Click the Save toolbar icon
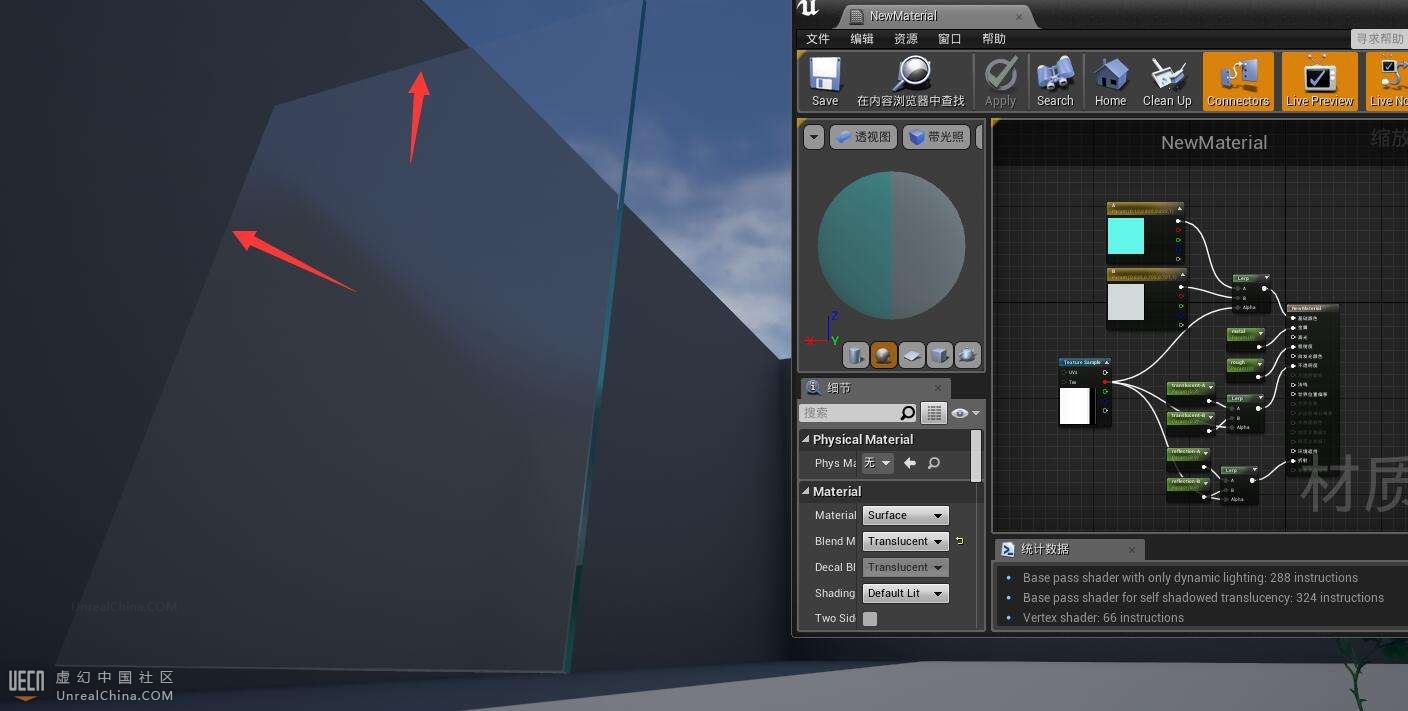This screenshot has width=1408, height=711. click(825, 81)
